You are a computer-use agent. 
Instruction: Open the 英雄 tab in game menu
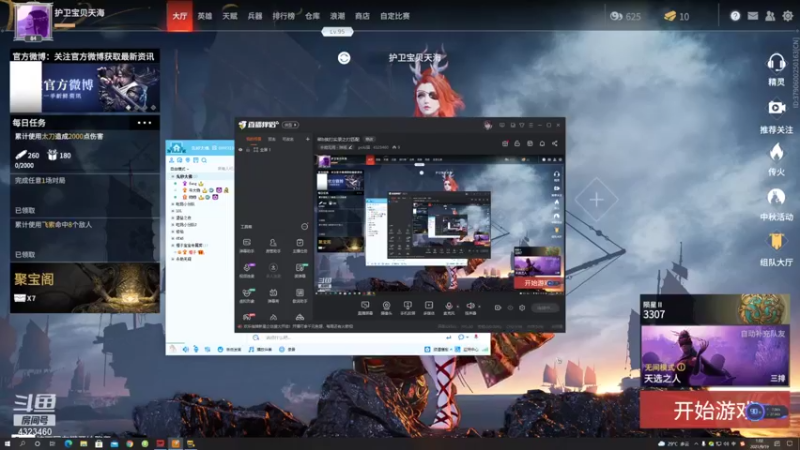[x=205, y=16]
